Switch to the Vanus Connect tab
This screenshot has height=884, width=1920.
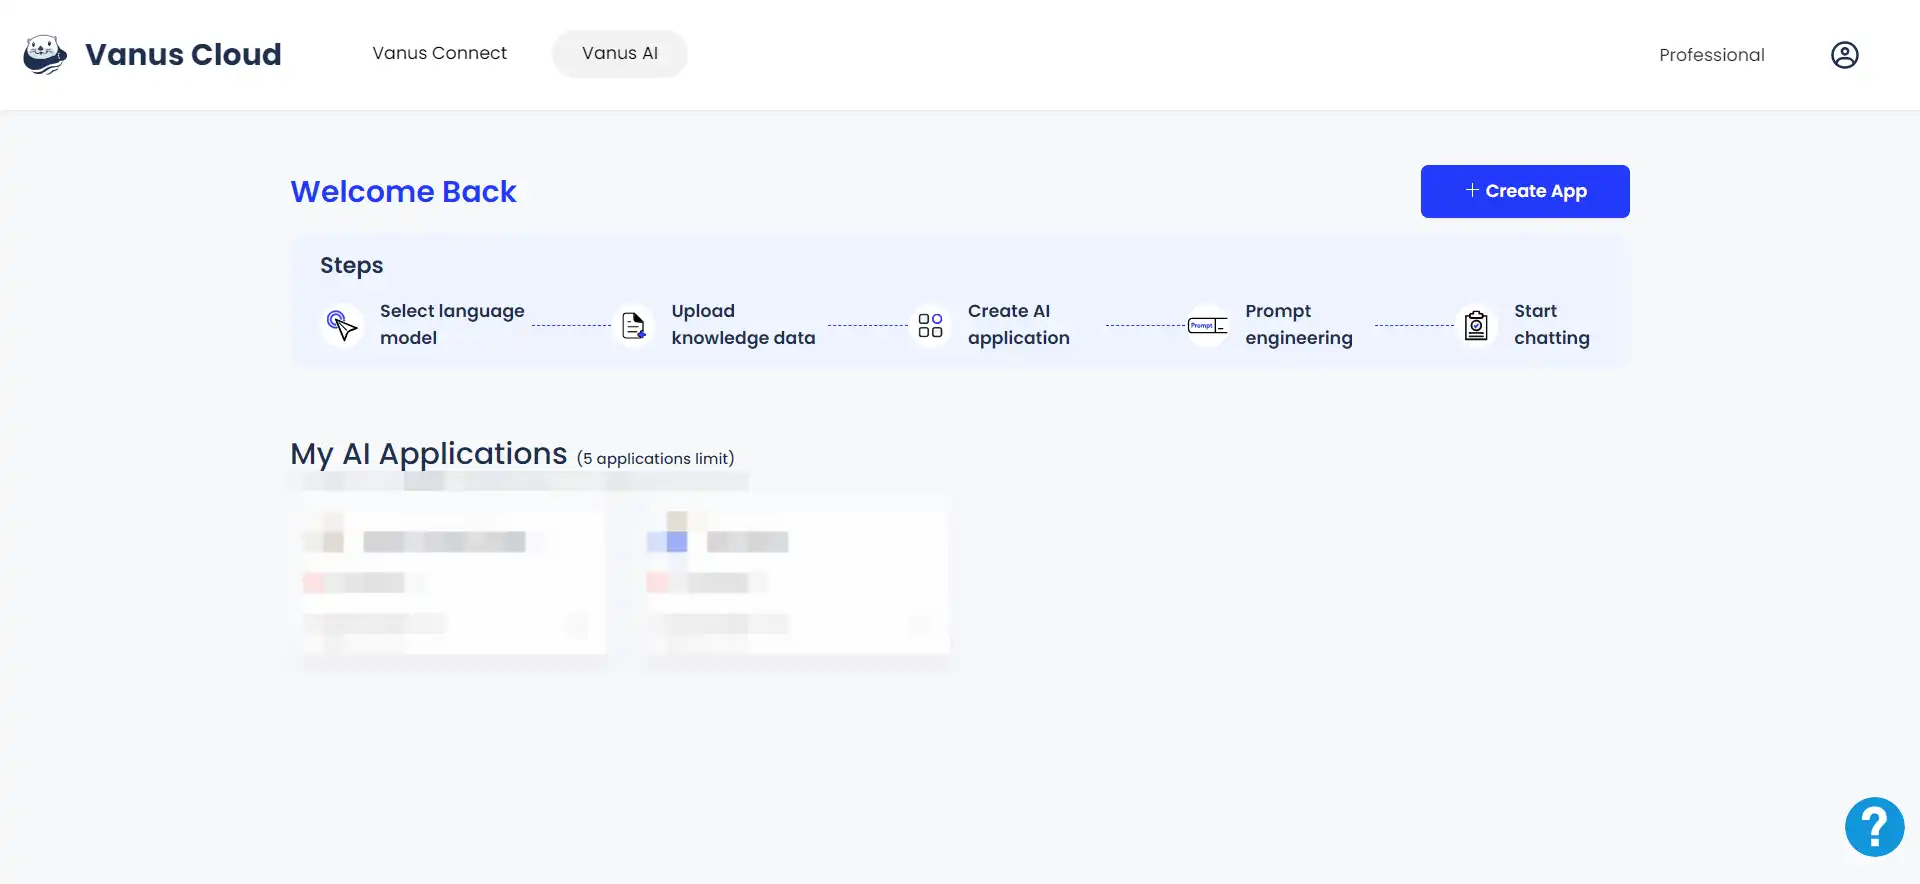point(440,53)
